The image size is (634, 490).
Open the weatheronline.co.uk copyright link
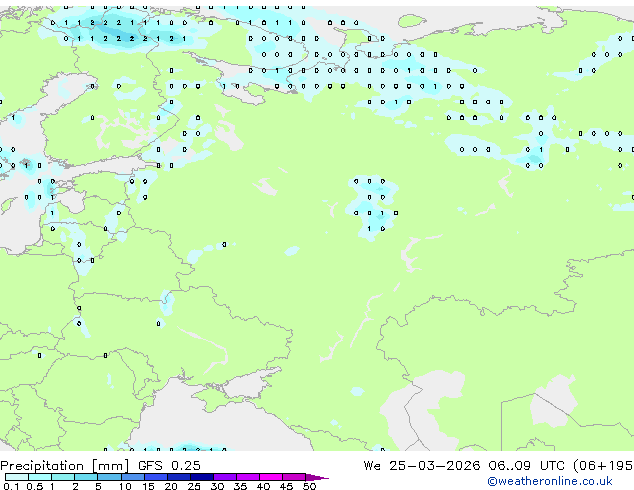tap(550, 481)
